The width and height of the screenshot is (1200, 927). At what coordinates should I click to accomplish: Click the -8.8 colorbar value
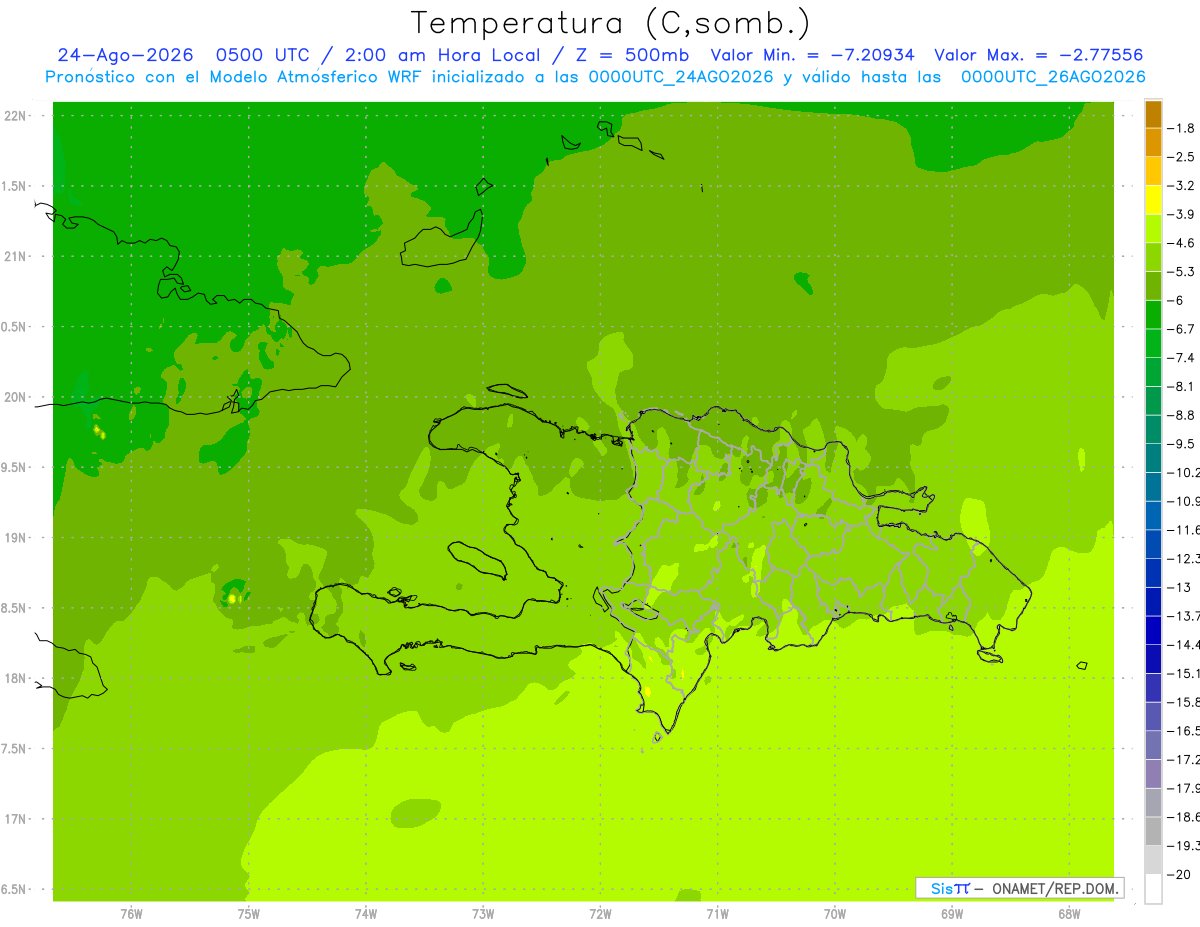click(x=1182, y=415)
